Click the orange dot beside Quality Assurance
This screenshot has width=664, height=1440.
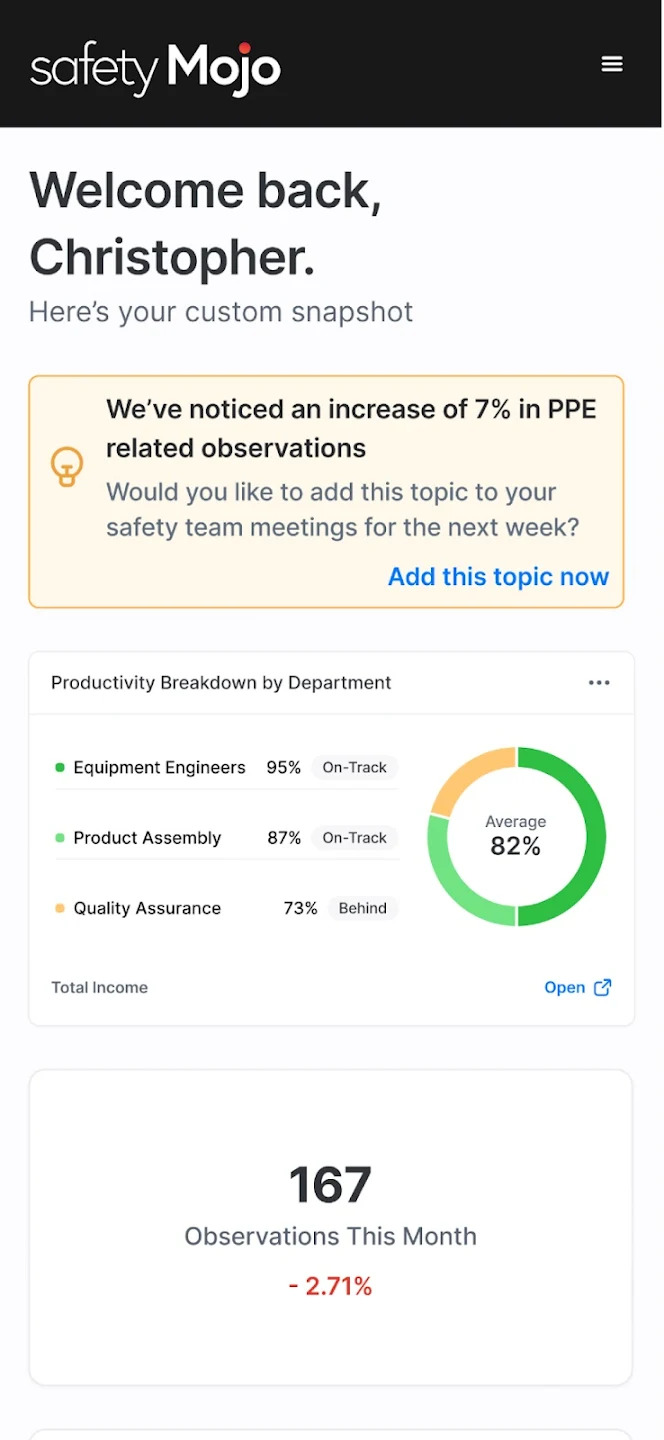pyautogui.click(x=58, y=908)
